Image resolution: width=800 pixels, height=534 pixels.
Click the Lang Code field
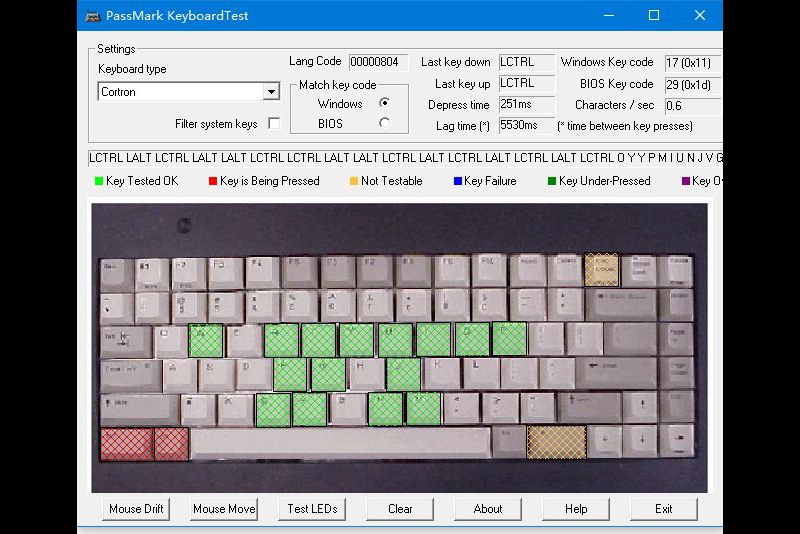point(379,62)
